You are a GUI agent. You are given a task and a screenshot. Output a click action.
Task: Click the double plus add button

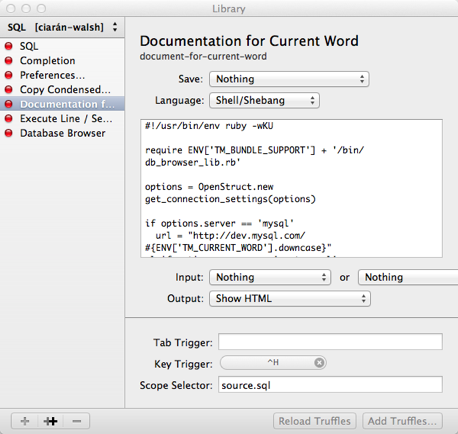tap(51, 421)
